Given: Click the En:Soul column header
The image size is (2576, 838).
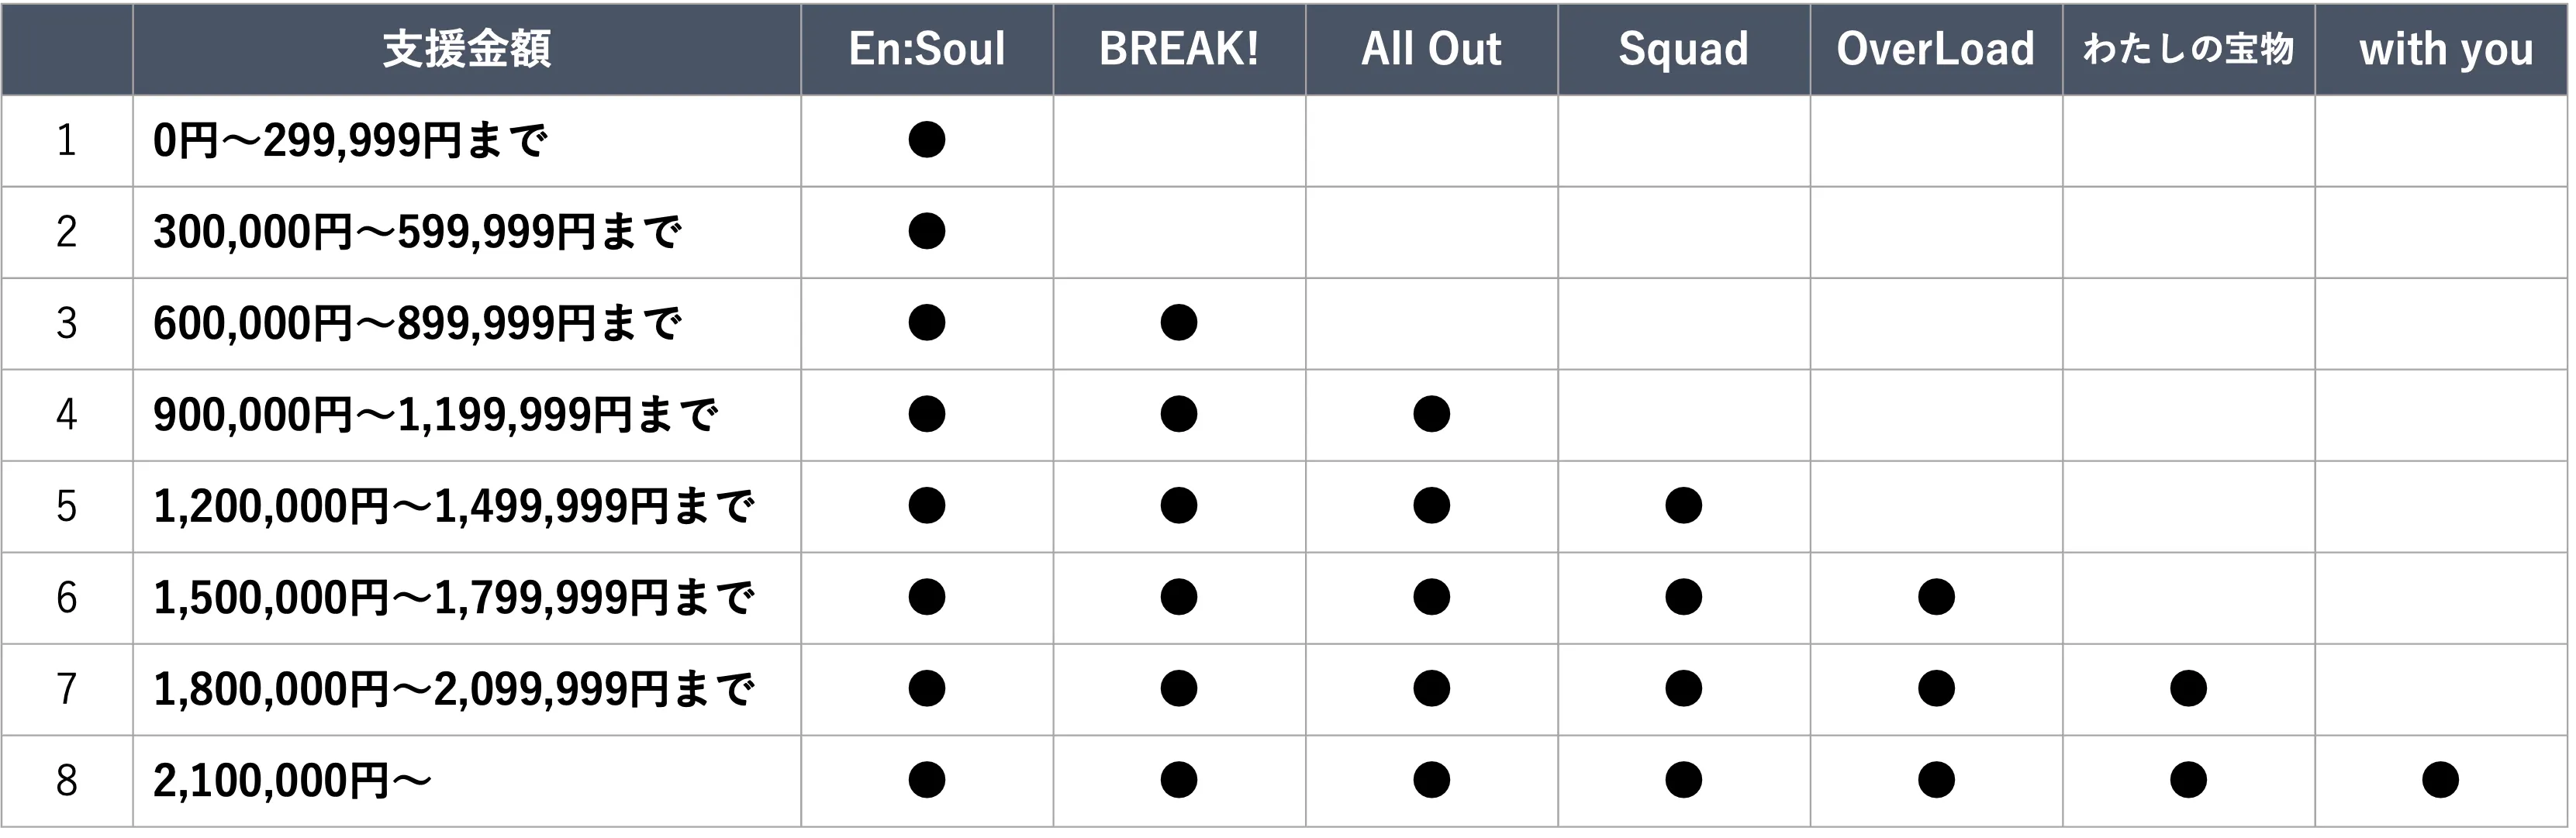Looking at the screenshot, I should pyautogui.click(x=926, y=49).
